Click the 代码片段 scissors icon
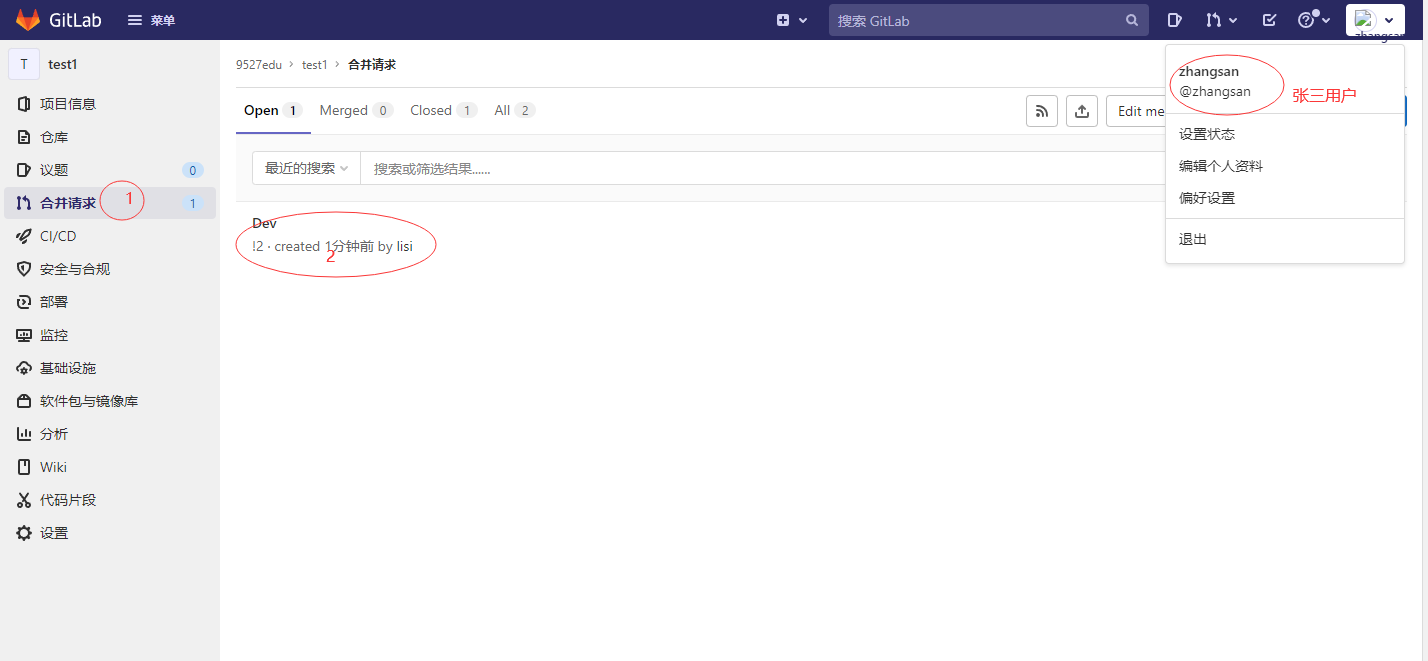The image size is (1428, 661). (24, 500)
